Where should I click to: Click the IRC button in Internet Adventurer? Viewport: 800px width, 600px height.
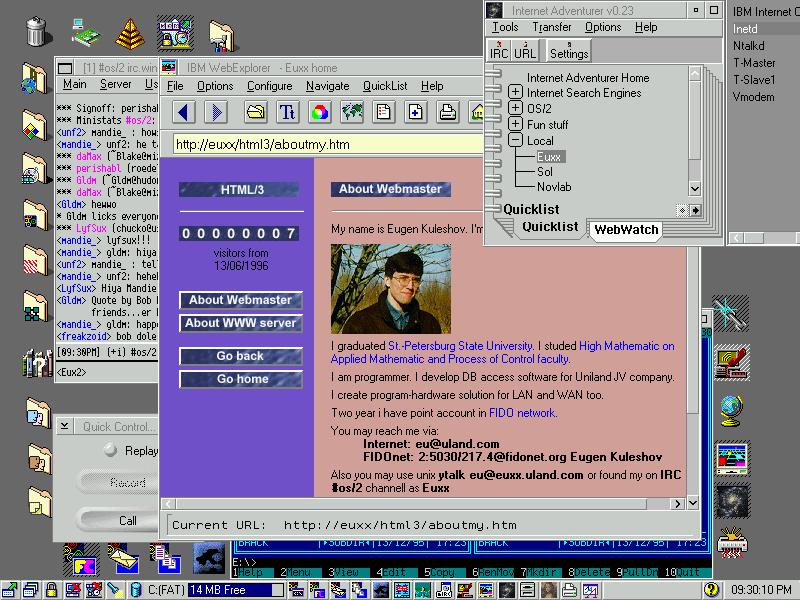coord(498,51)
